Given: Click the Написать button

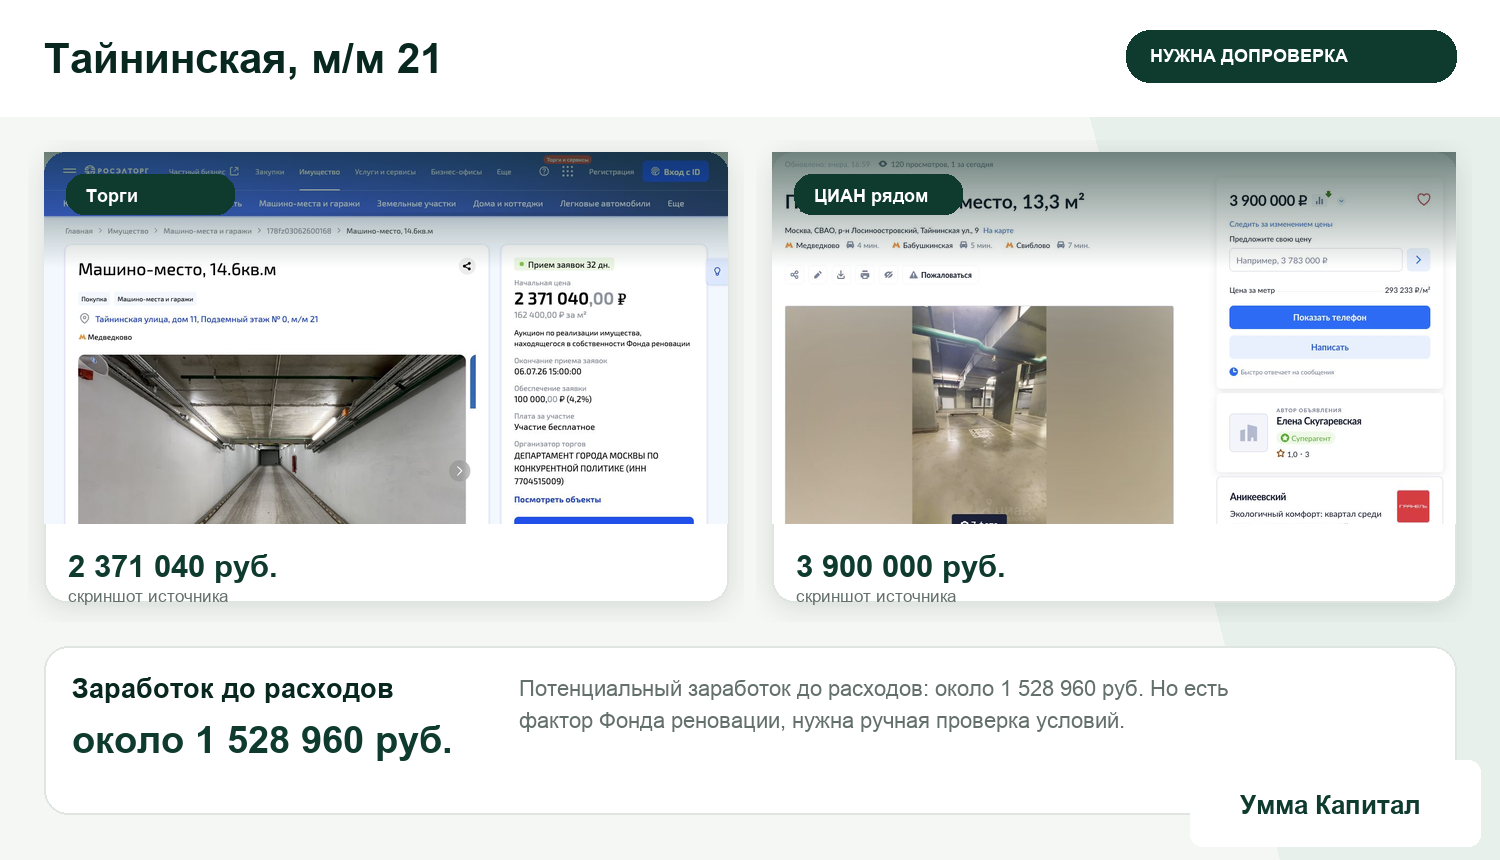Looking at the screenshot, I should (1329, 347).
